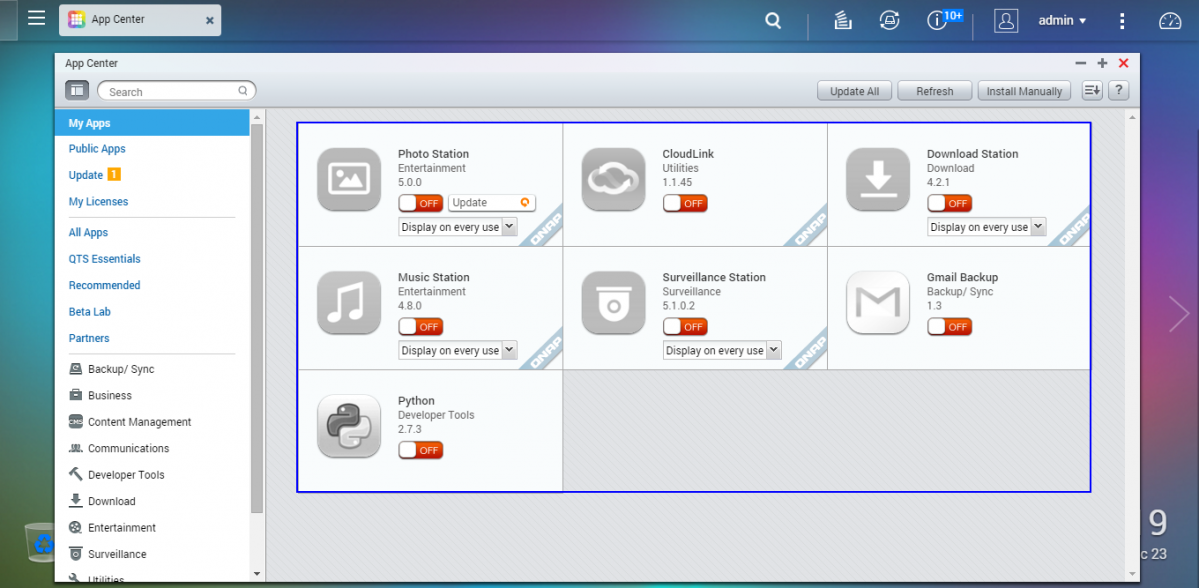Click the search field magnifier icon
The image size is (1199, 588).
[x=243, y=90]
